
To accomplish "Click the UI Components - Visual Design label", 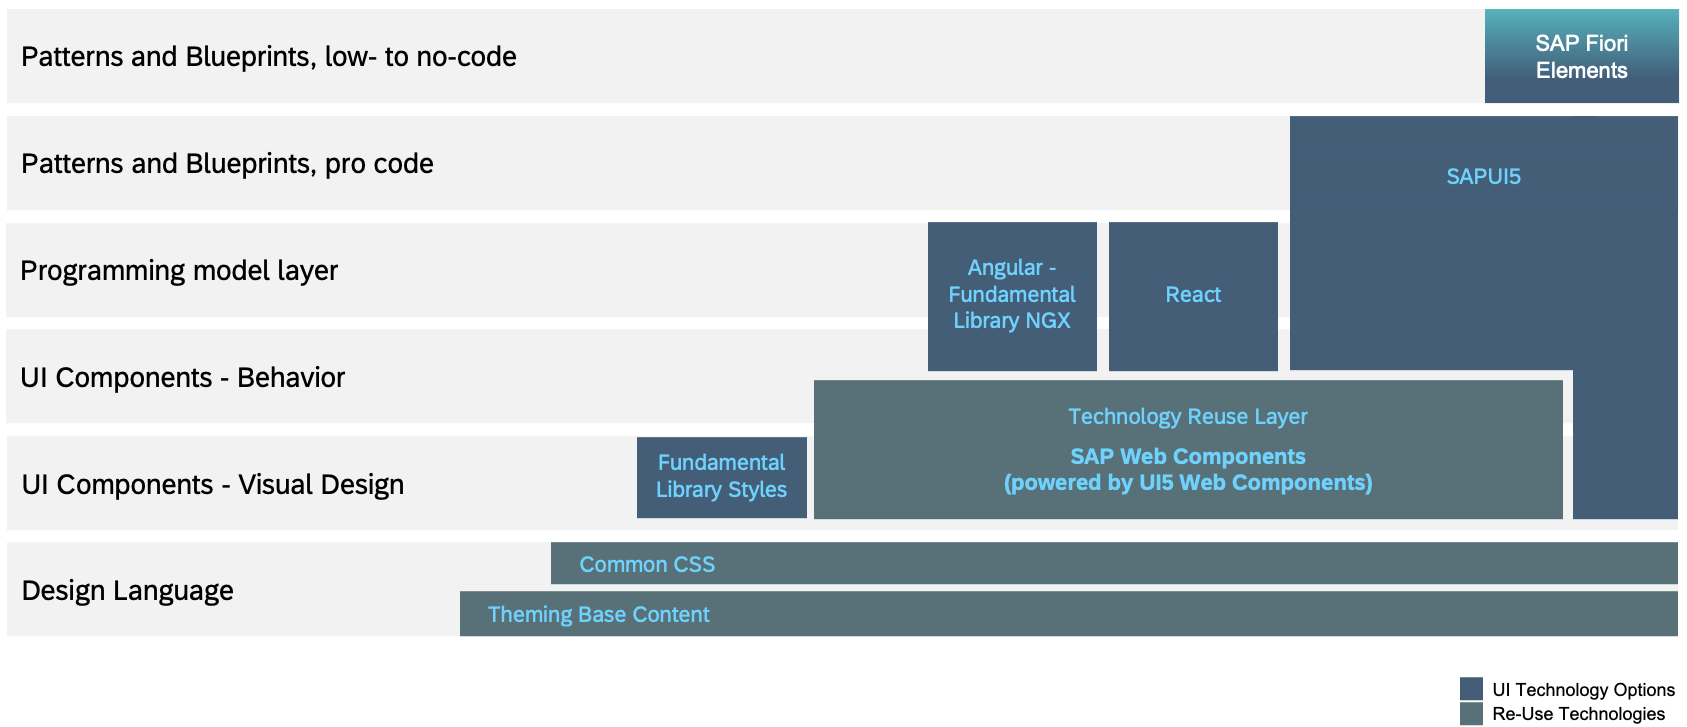I will tap(212, 485).
